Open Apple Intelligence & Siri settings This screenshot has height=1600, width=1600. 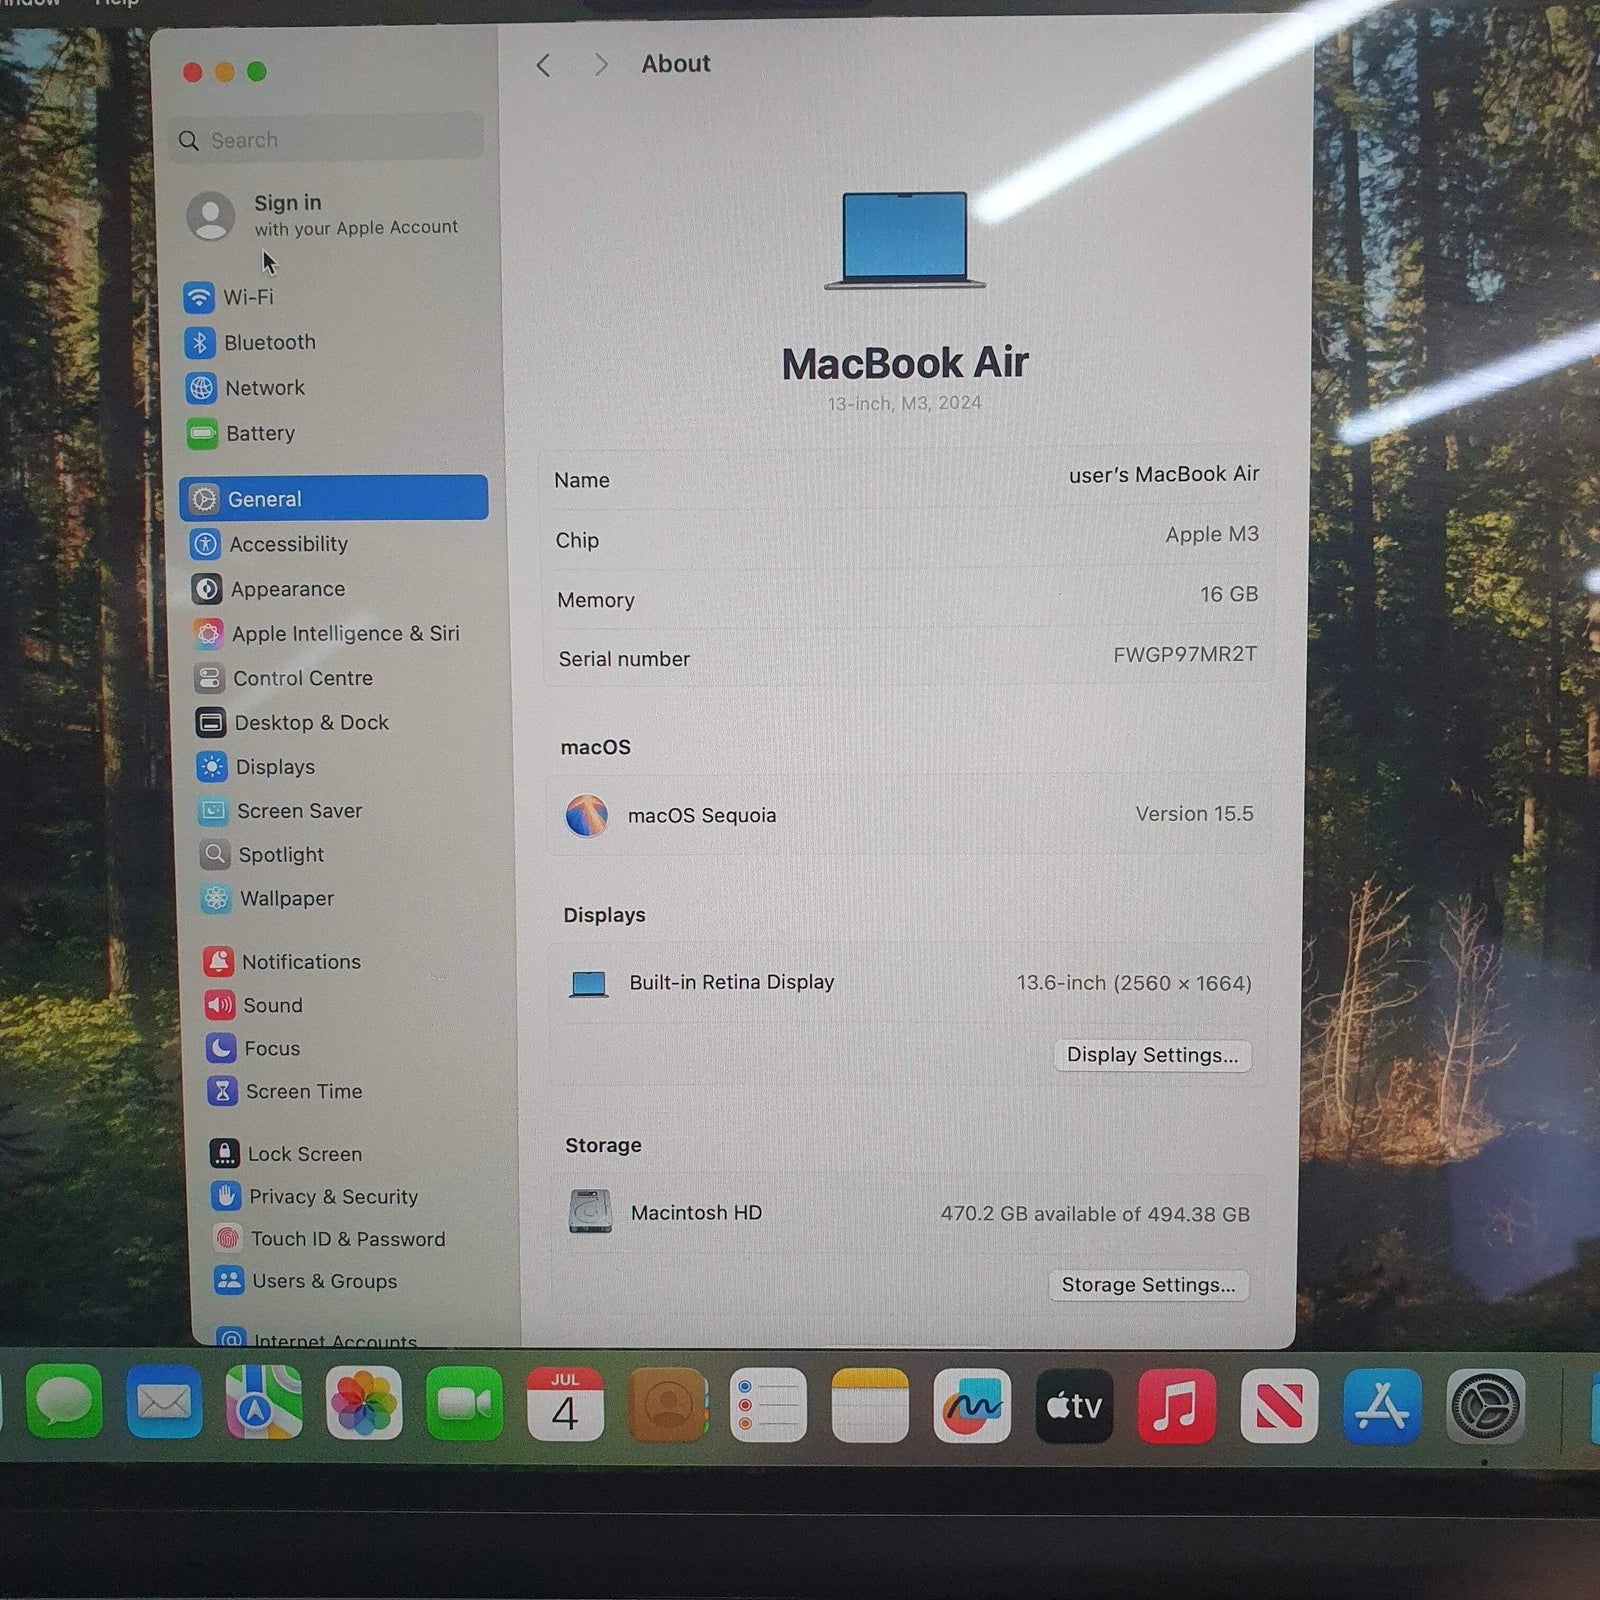[344, 633]
